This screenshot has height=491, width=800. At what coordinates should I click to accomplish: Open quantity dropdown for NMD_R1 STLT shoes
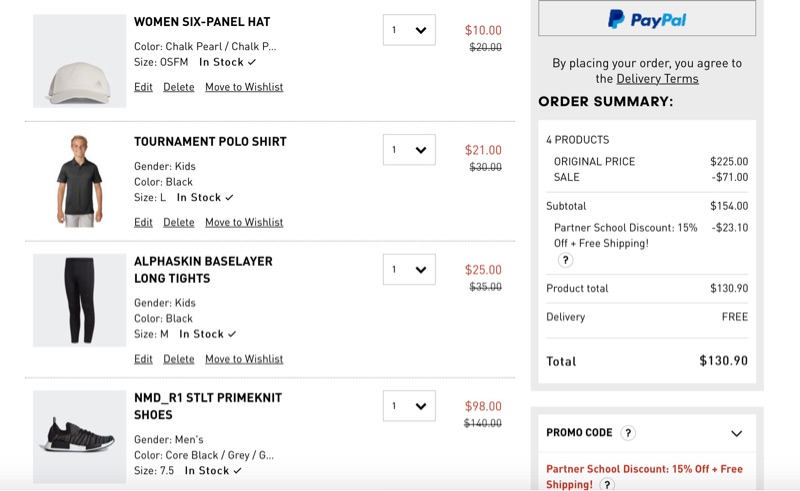click(x=409, y=406)
